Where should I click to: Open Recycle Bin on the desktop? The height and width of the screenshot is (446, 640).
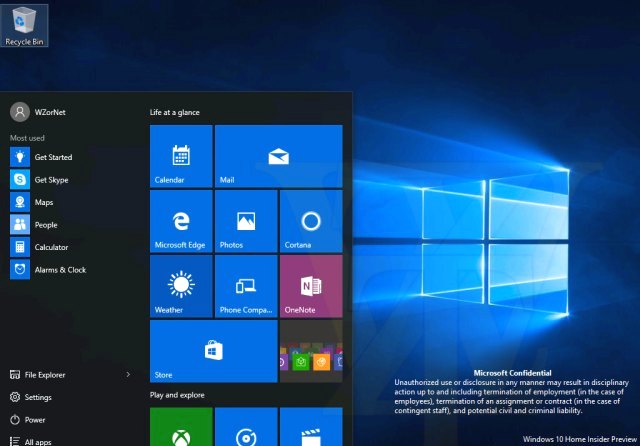[26, 24]
